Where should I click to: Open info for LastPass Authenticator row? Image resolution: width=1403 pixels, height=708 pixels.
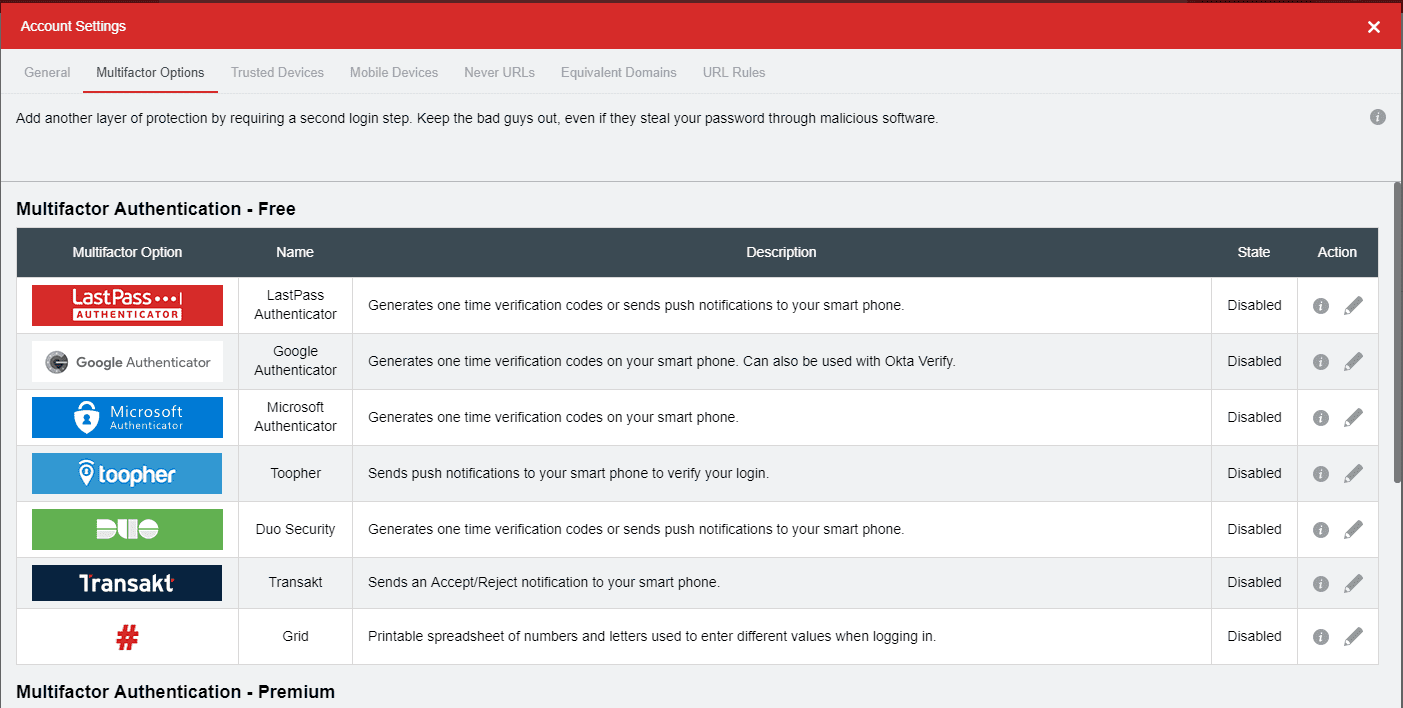pyautogui.click(x=1321, y=306)
